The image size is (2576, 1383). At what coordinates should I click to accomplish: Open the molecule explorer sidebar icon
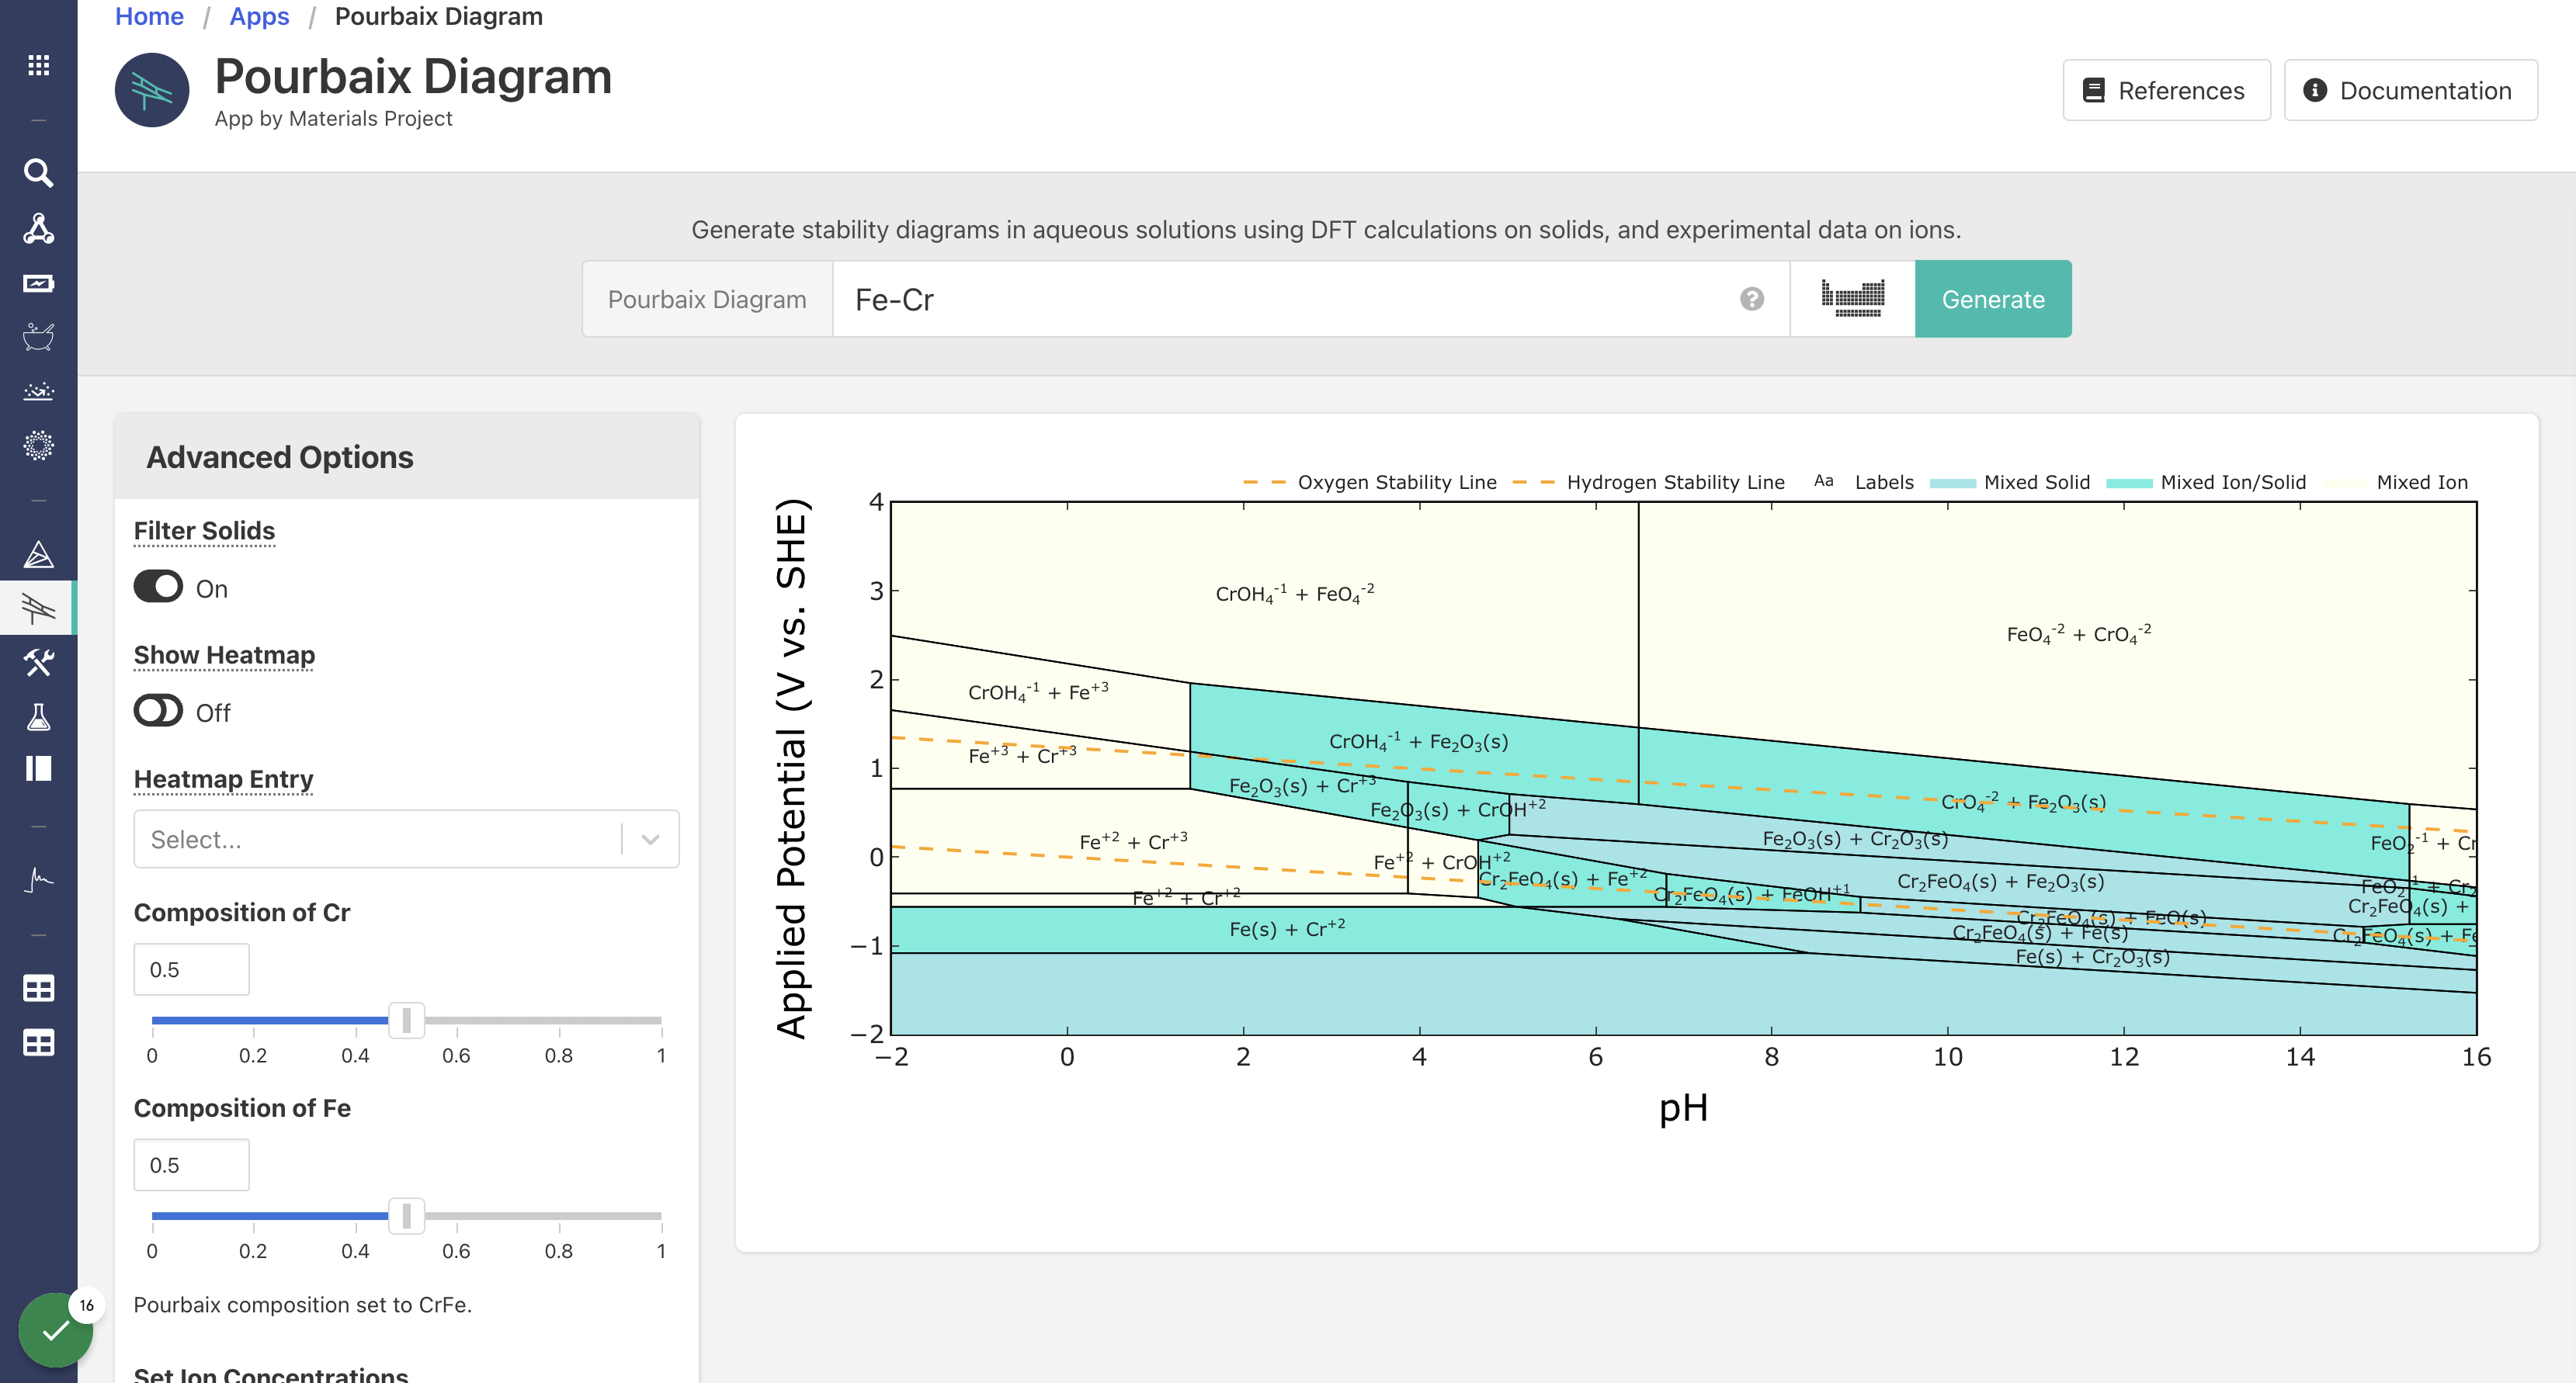(38, 228)
